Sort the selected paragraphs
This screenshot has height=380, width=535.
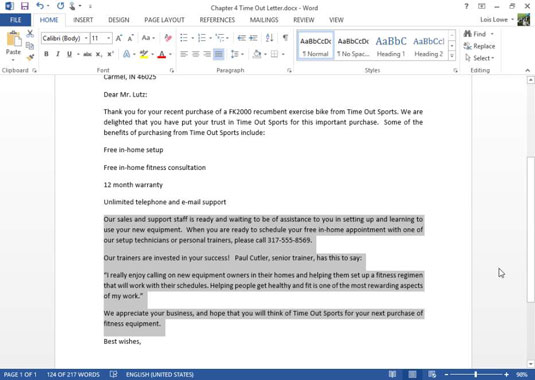(270, 38)
